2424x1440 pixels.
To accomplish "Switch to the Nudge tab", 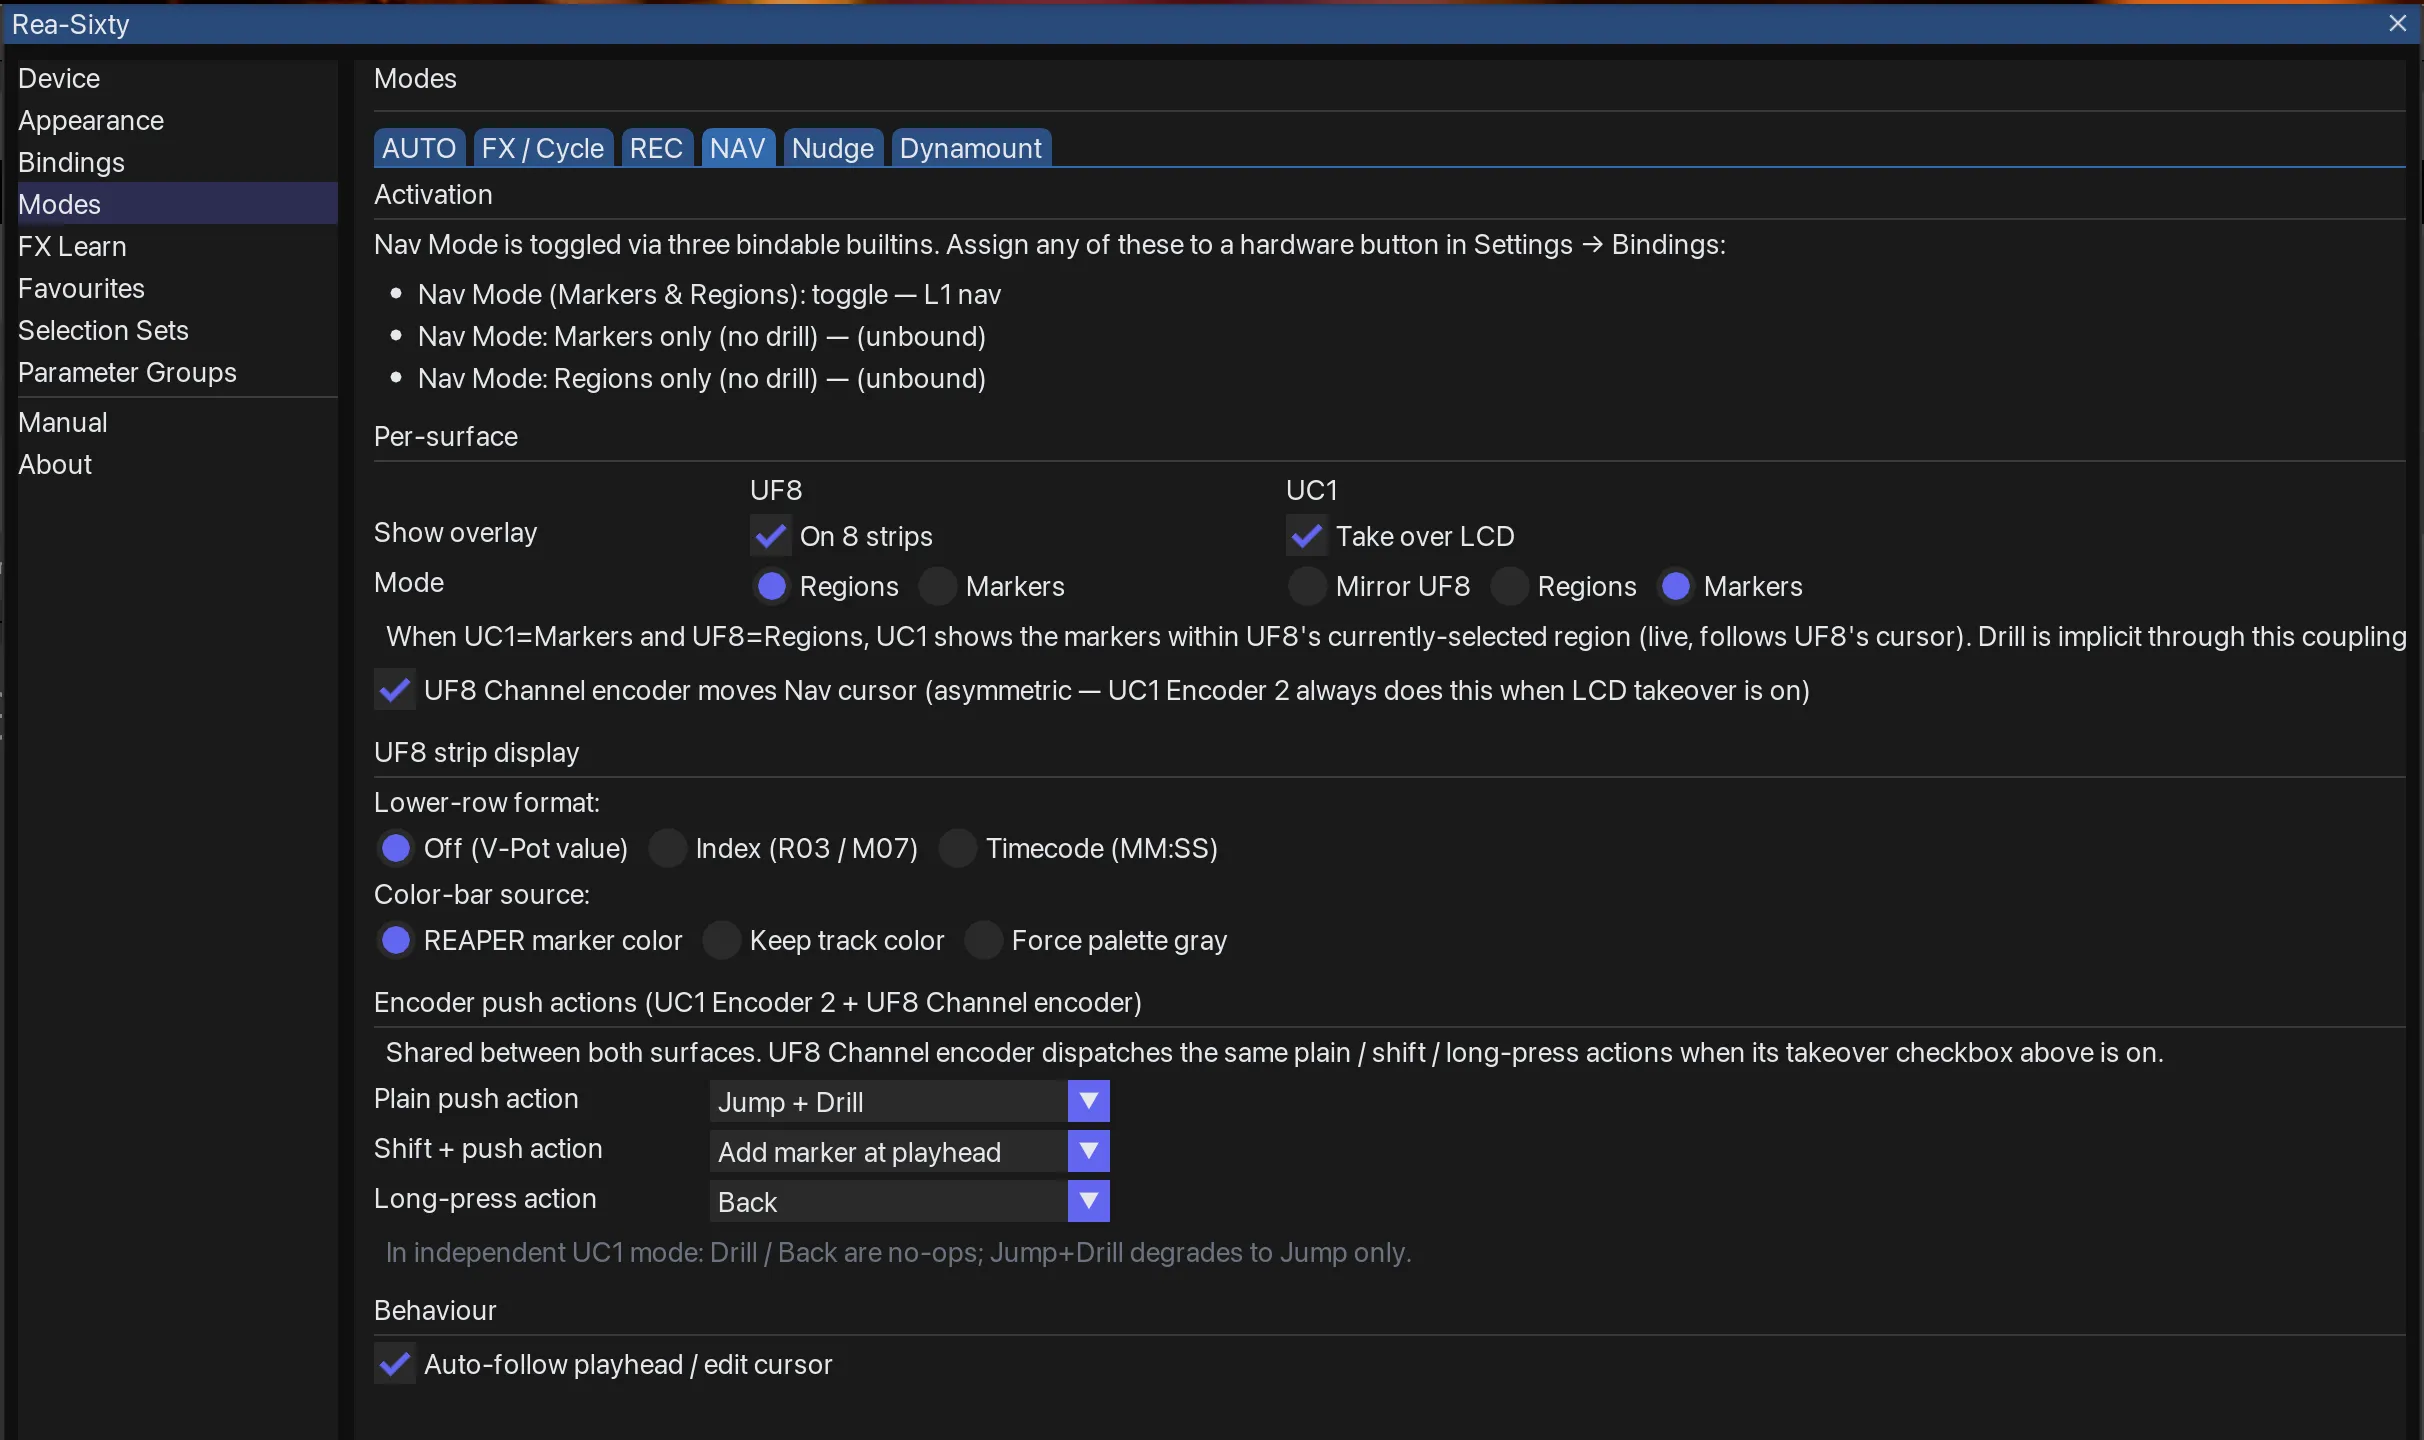I will [x=833, y=148].
